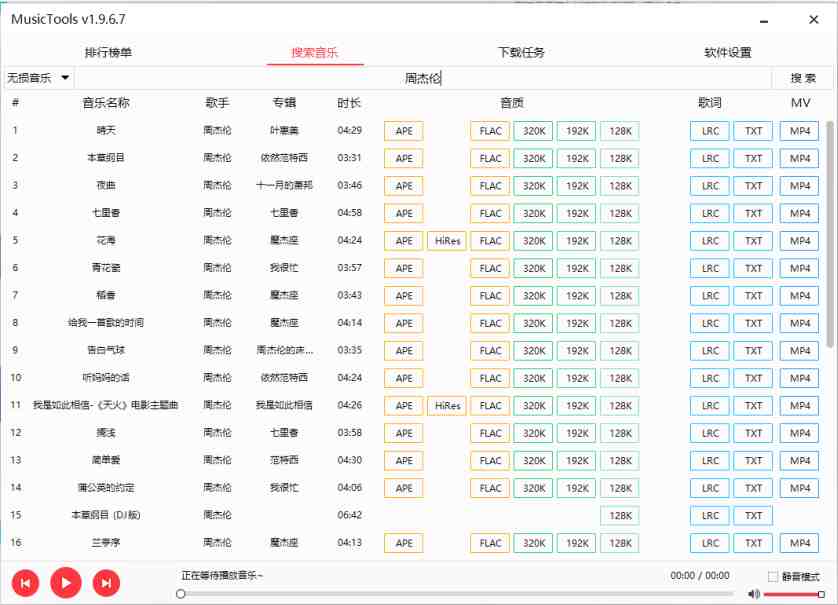Get LRC lyrics for 夜曲
This screenshot has width=838, height=605.
pos(709,185)
